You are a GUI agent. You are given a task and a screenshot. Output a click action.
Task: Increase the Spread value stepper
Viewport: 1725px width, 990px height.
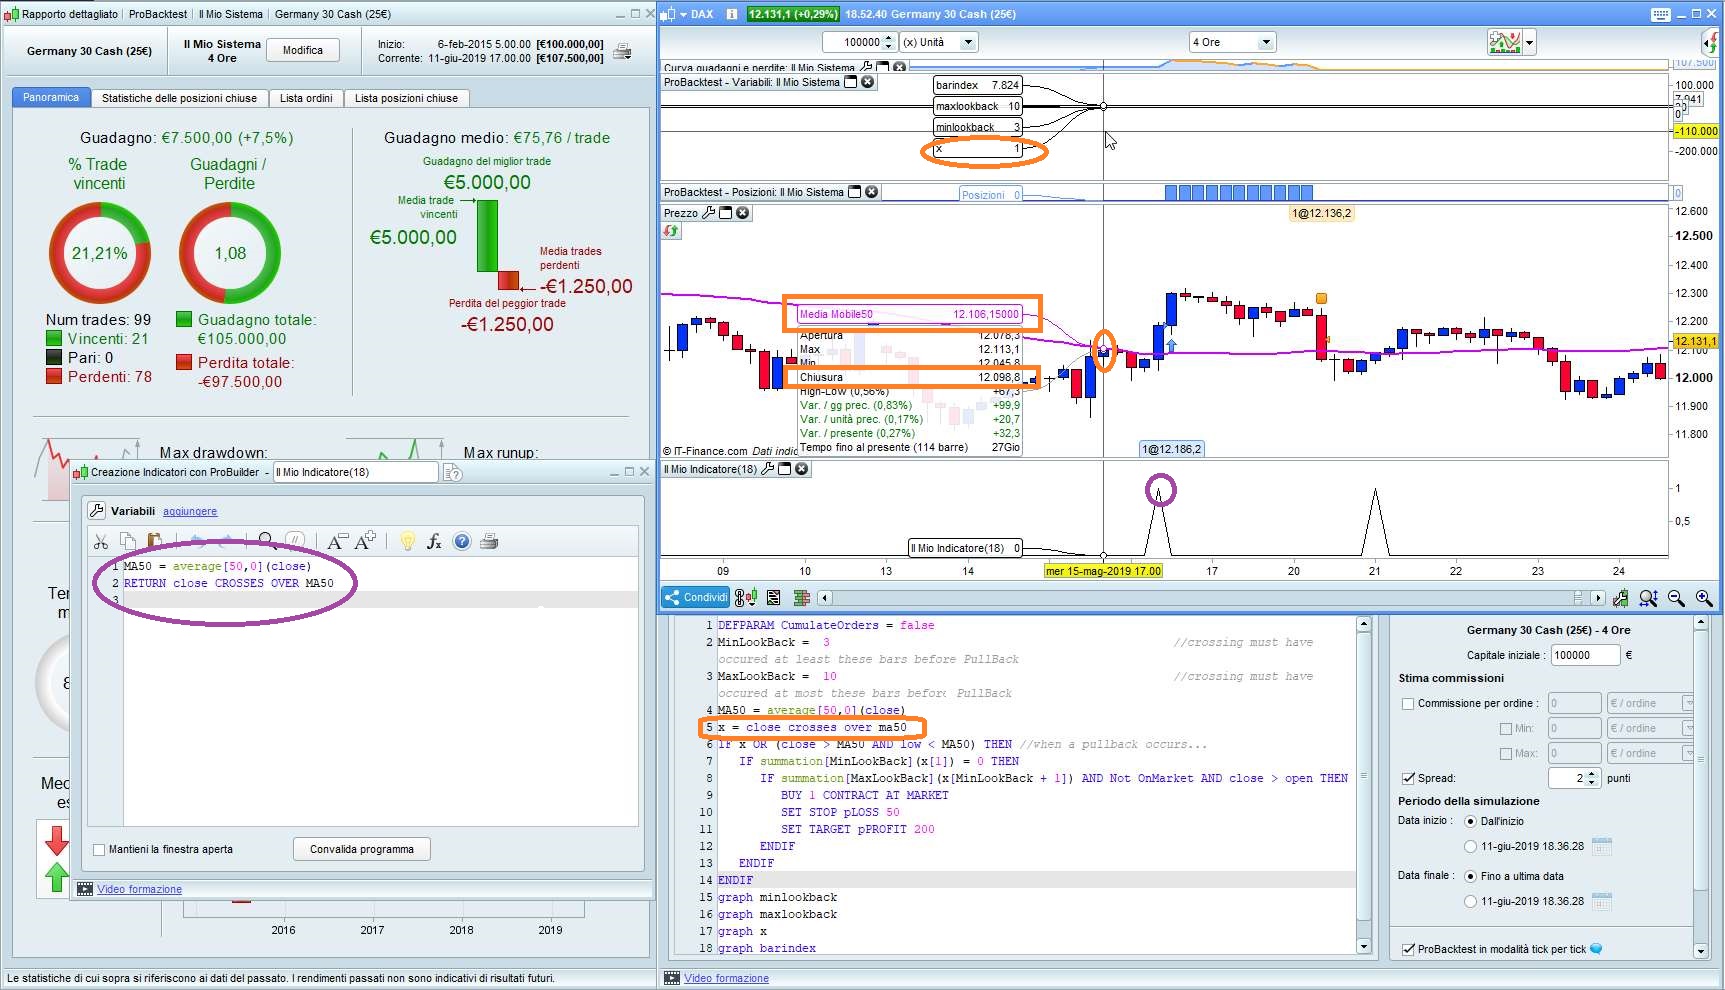[x=1592, y=773]
